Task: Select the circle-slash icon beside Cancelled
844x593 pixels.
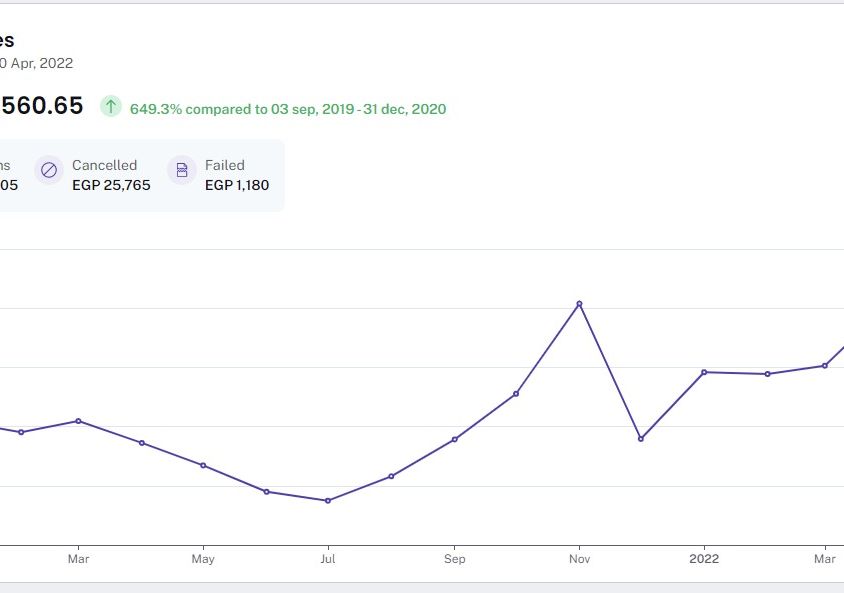Action: point(48,170)
